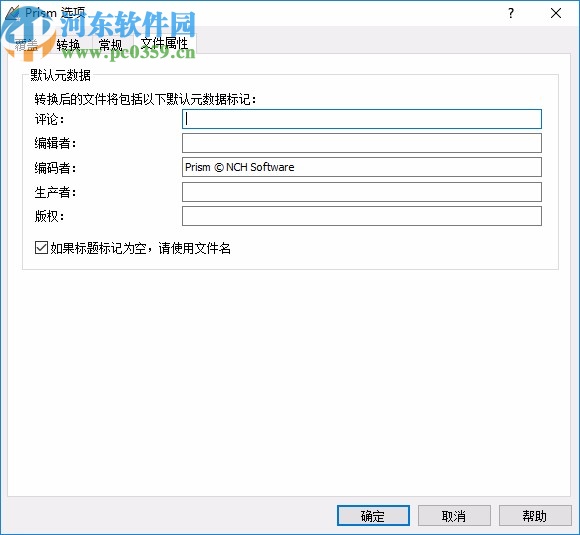Cancel the dialog with 取消

coord(454,516)
